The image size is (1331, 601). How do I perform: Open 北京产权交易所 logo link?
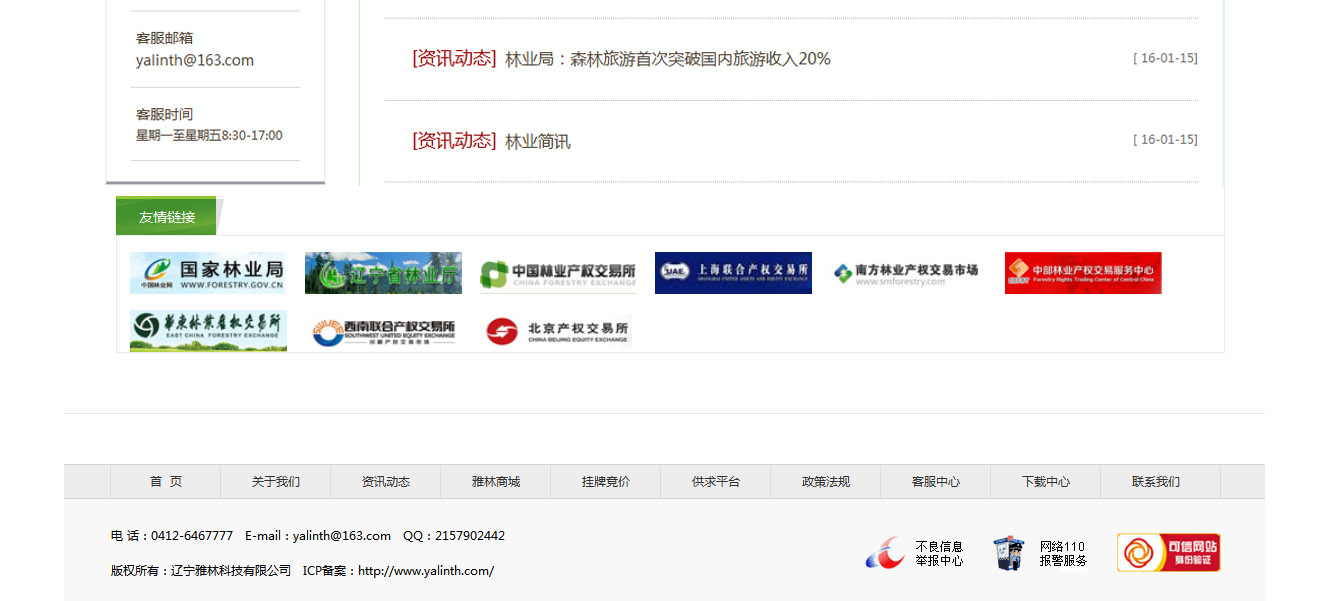click(558, 331)
